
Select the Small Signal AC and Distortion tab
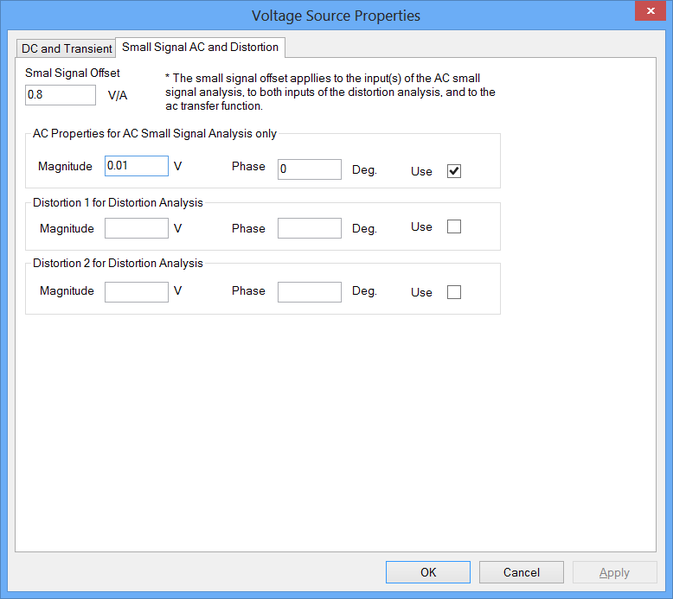pyautogui.click(x=200, y=47)
